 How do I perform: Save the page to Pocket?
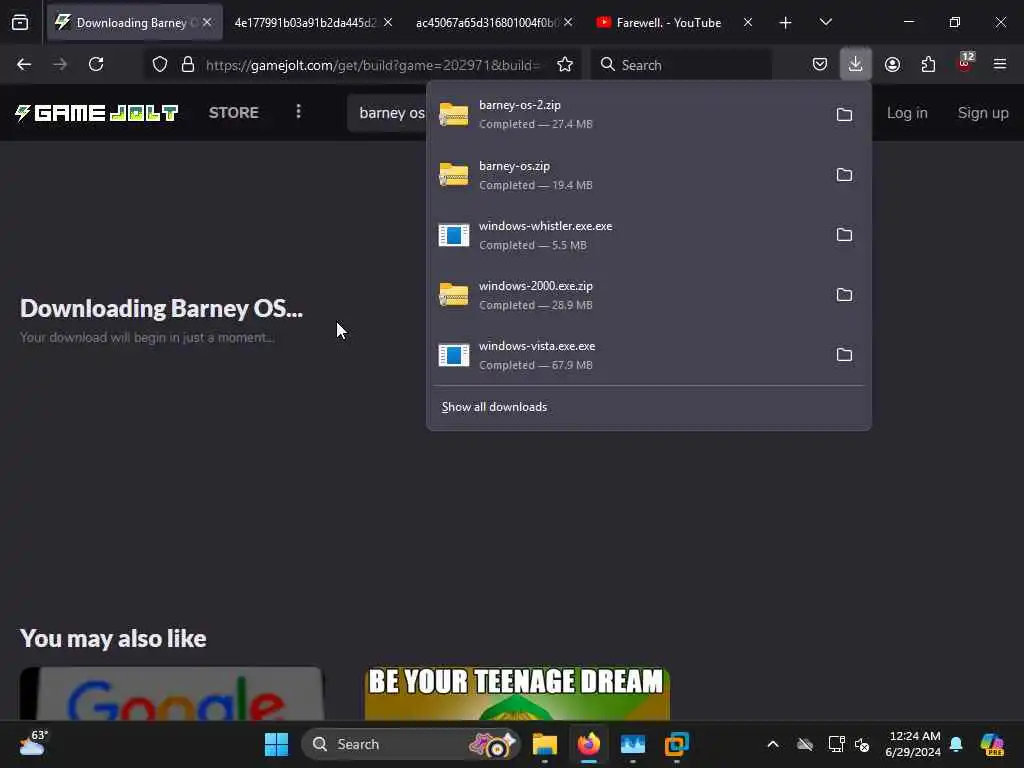point(820,65)
